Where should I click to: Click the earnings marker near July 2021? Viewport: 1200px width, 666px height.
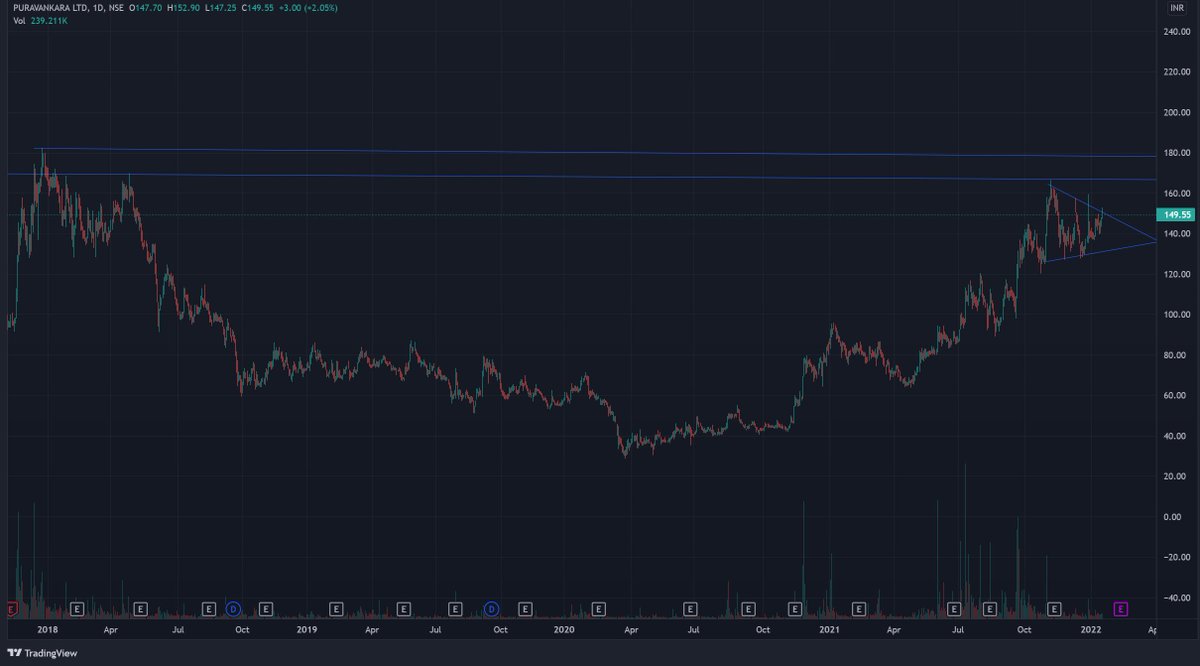[x=955, y=608]
